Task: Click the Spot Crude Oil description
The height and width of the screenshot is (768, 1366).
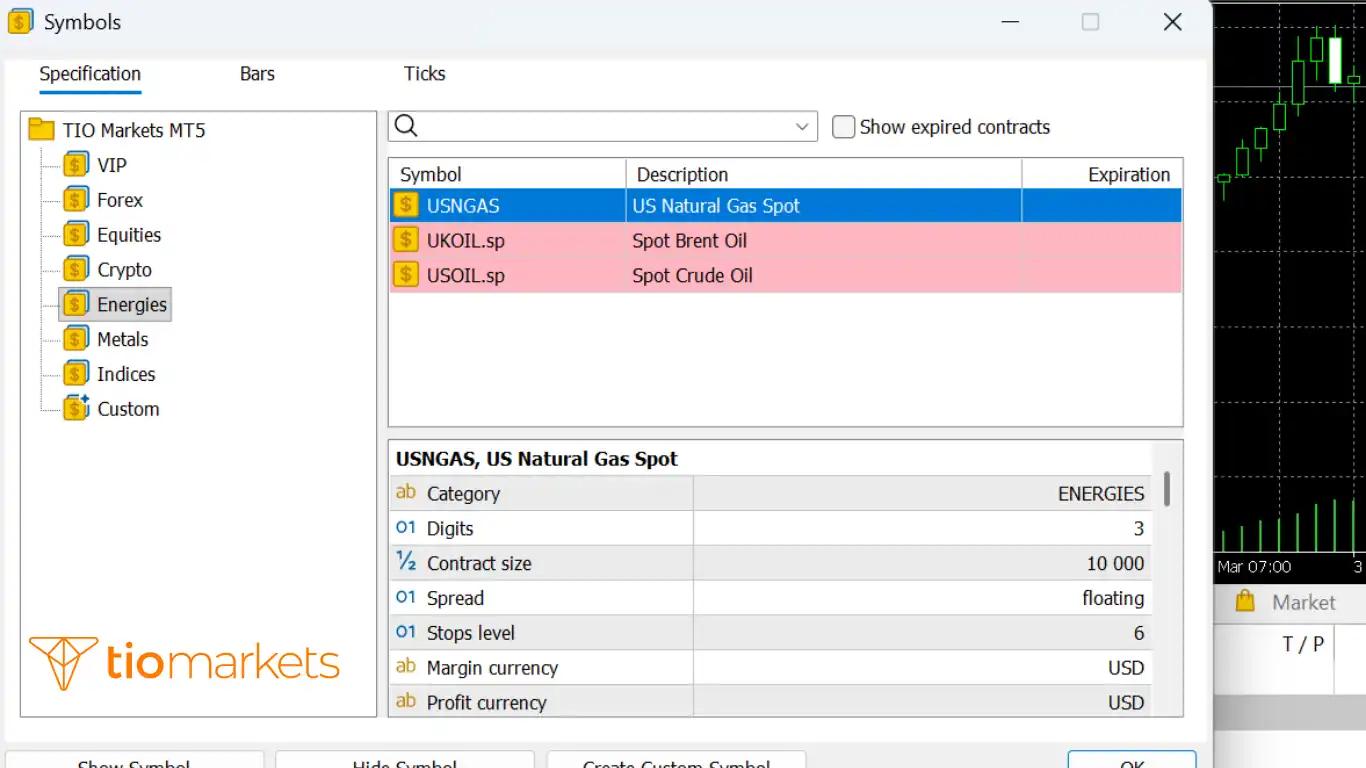Action: coord(692,275)
